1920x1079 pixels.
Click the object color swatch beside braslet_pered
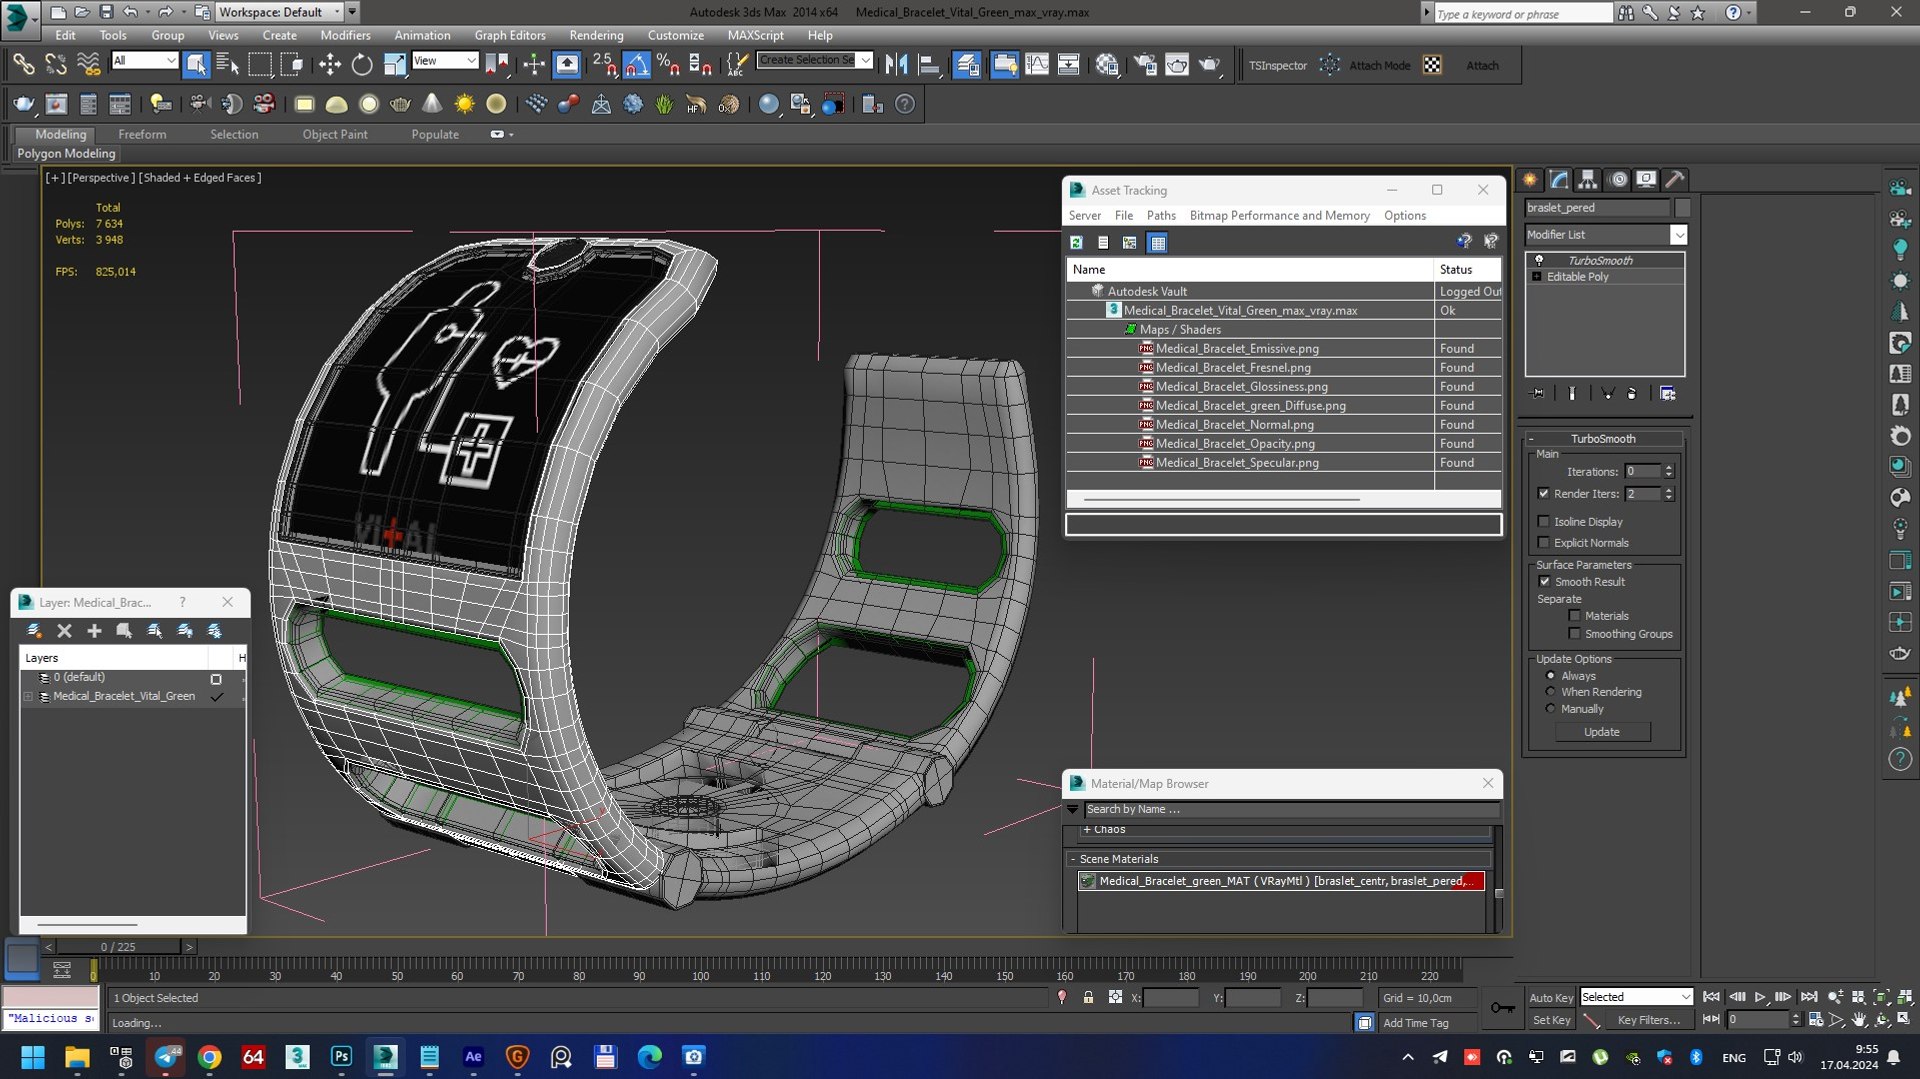pyautogui.click(x=1682, y=207)
